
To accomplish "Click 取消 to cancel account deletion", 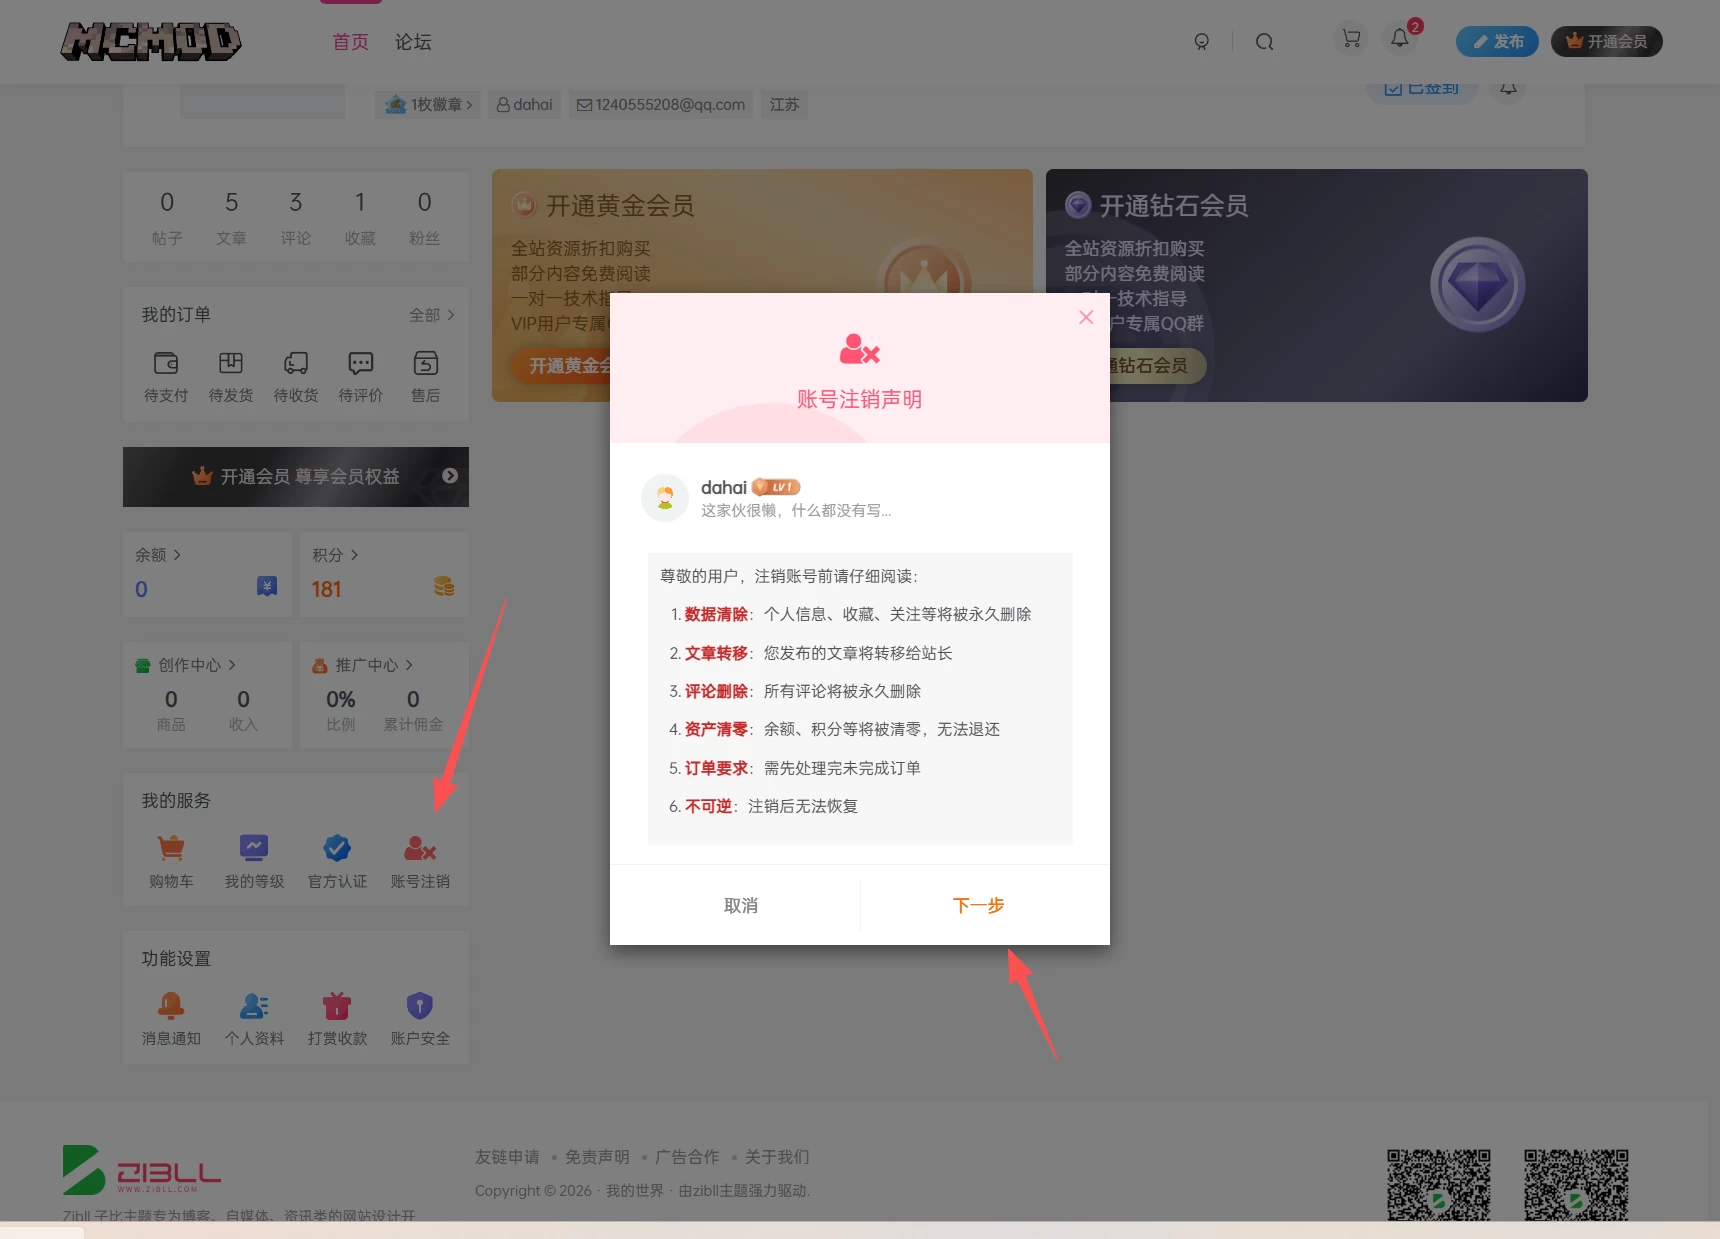I will click(740, 905).
